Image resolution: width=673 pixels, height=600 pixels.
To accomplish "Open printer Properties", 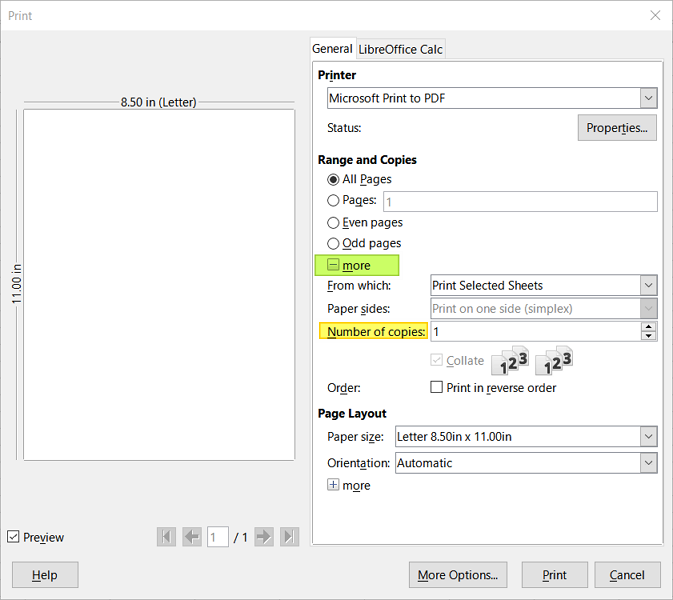I will point(616,128).
